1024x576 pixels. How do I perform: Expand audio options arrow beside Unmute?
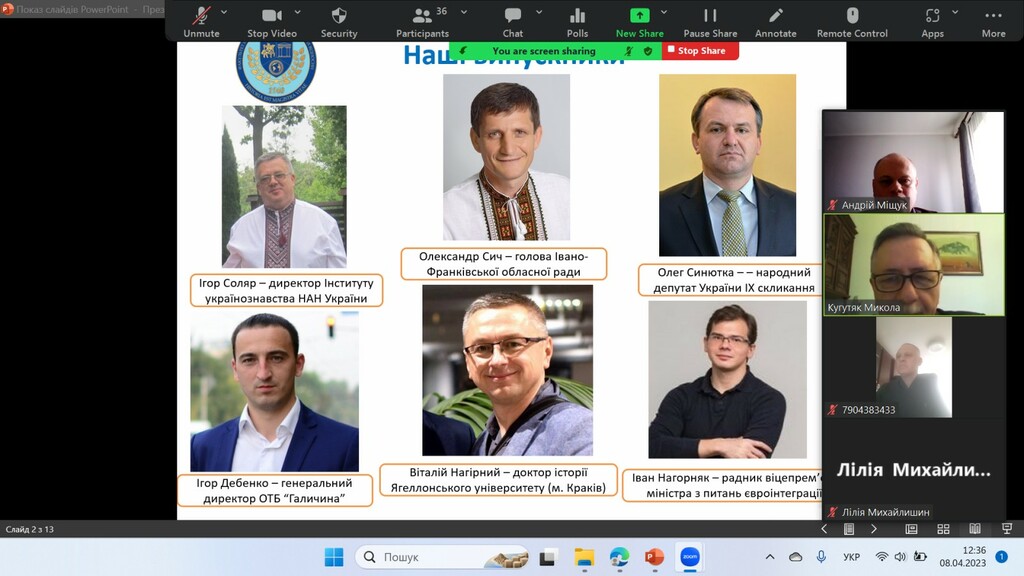point(224,13)
